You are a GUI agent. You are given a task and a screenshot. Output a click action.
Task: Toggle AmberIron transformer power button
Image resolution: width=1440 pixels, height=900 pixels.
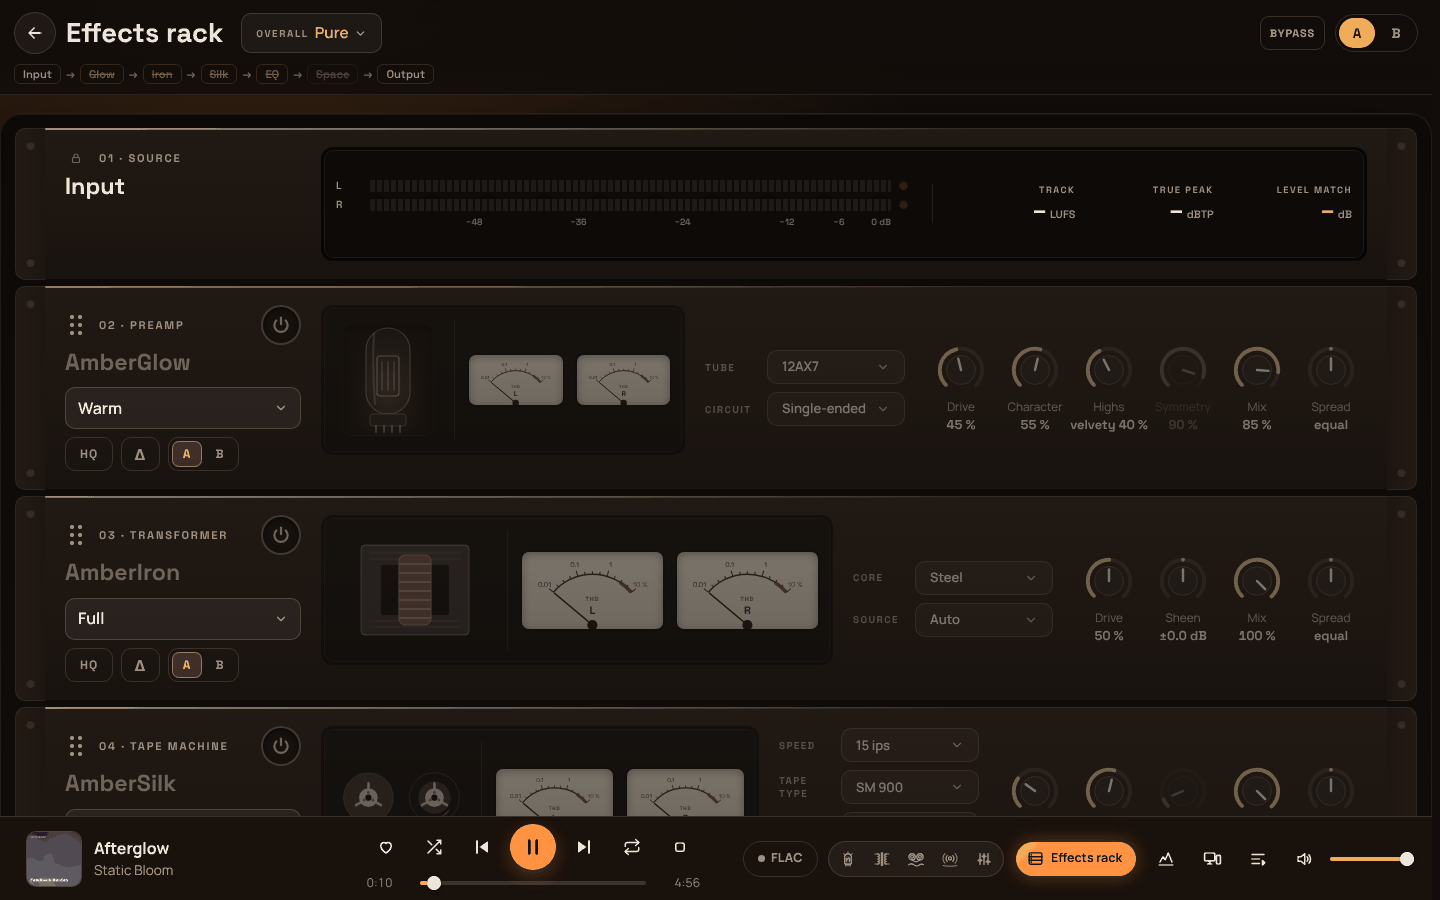tap(281, 535)
